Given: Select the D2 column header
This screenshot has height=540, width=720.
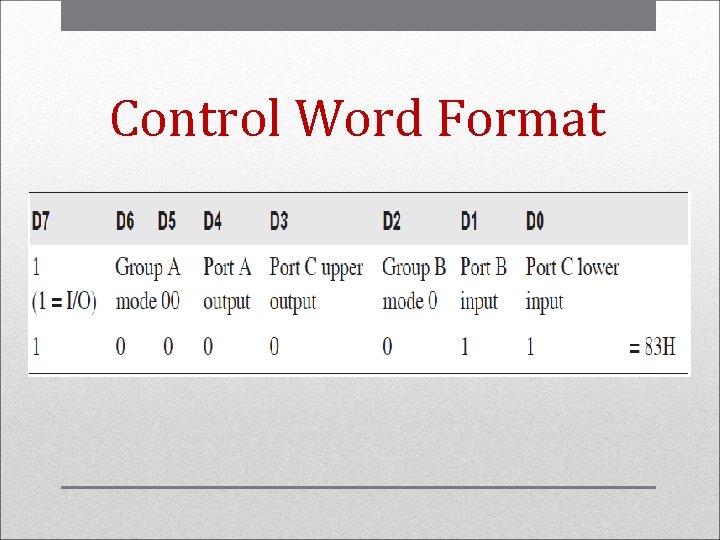Looking at the screenshot, I should pos(392,221).
